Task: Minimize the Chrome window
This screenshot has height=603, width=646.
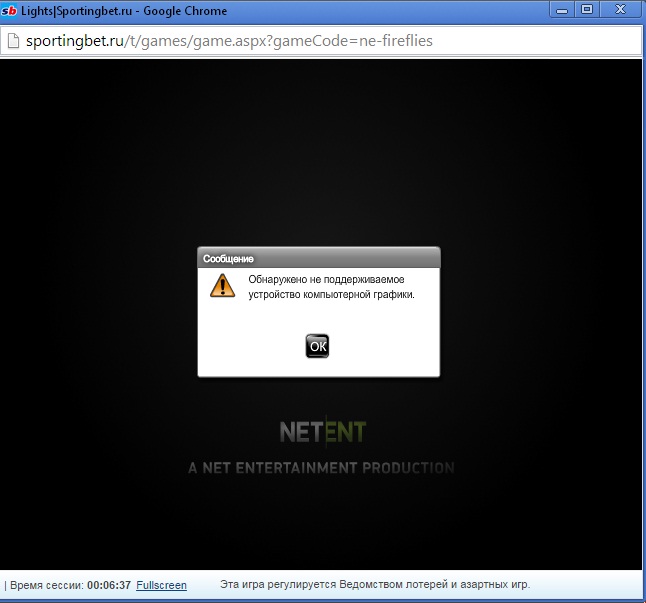Action: point(562,10)
